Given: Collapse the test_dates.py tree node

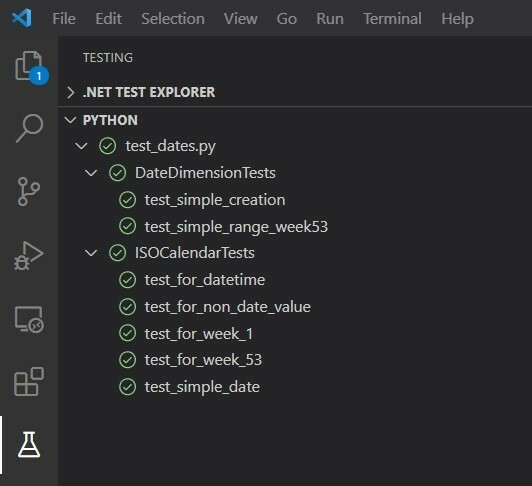Looking at the screenshot, I should [81, 146].
